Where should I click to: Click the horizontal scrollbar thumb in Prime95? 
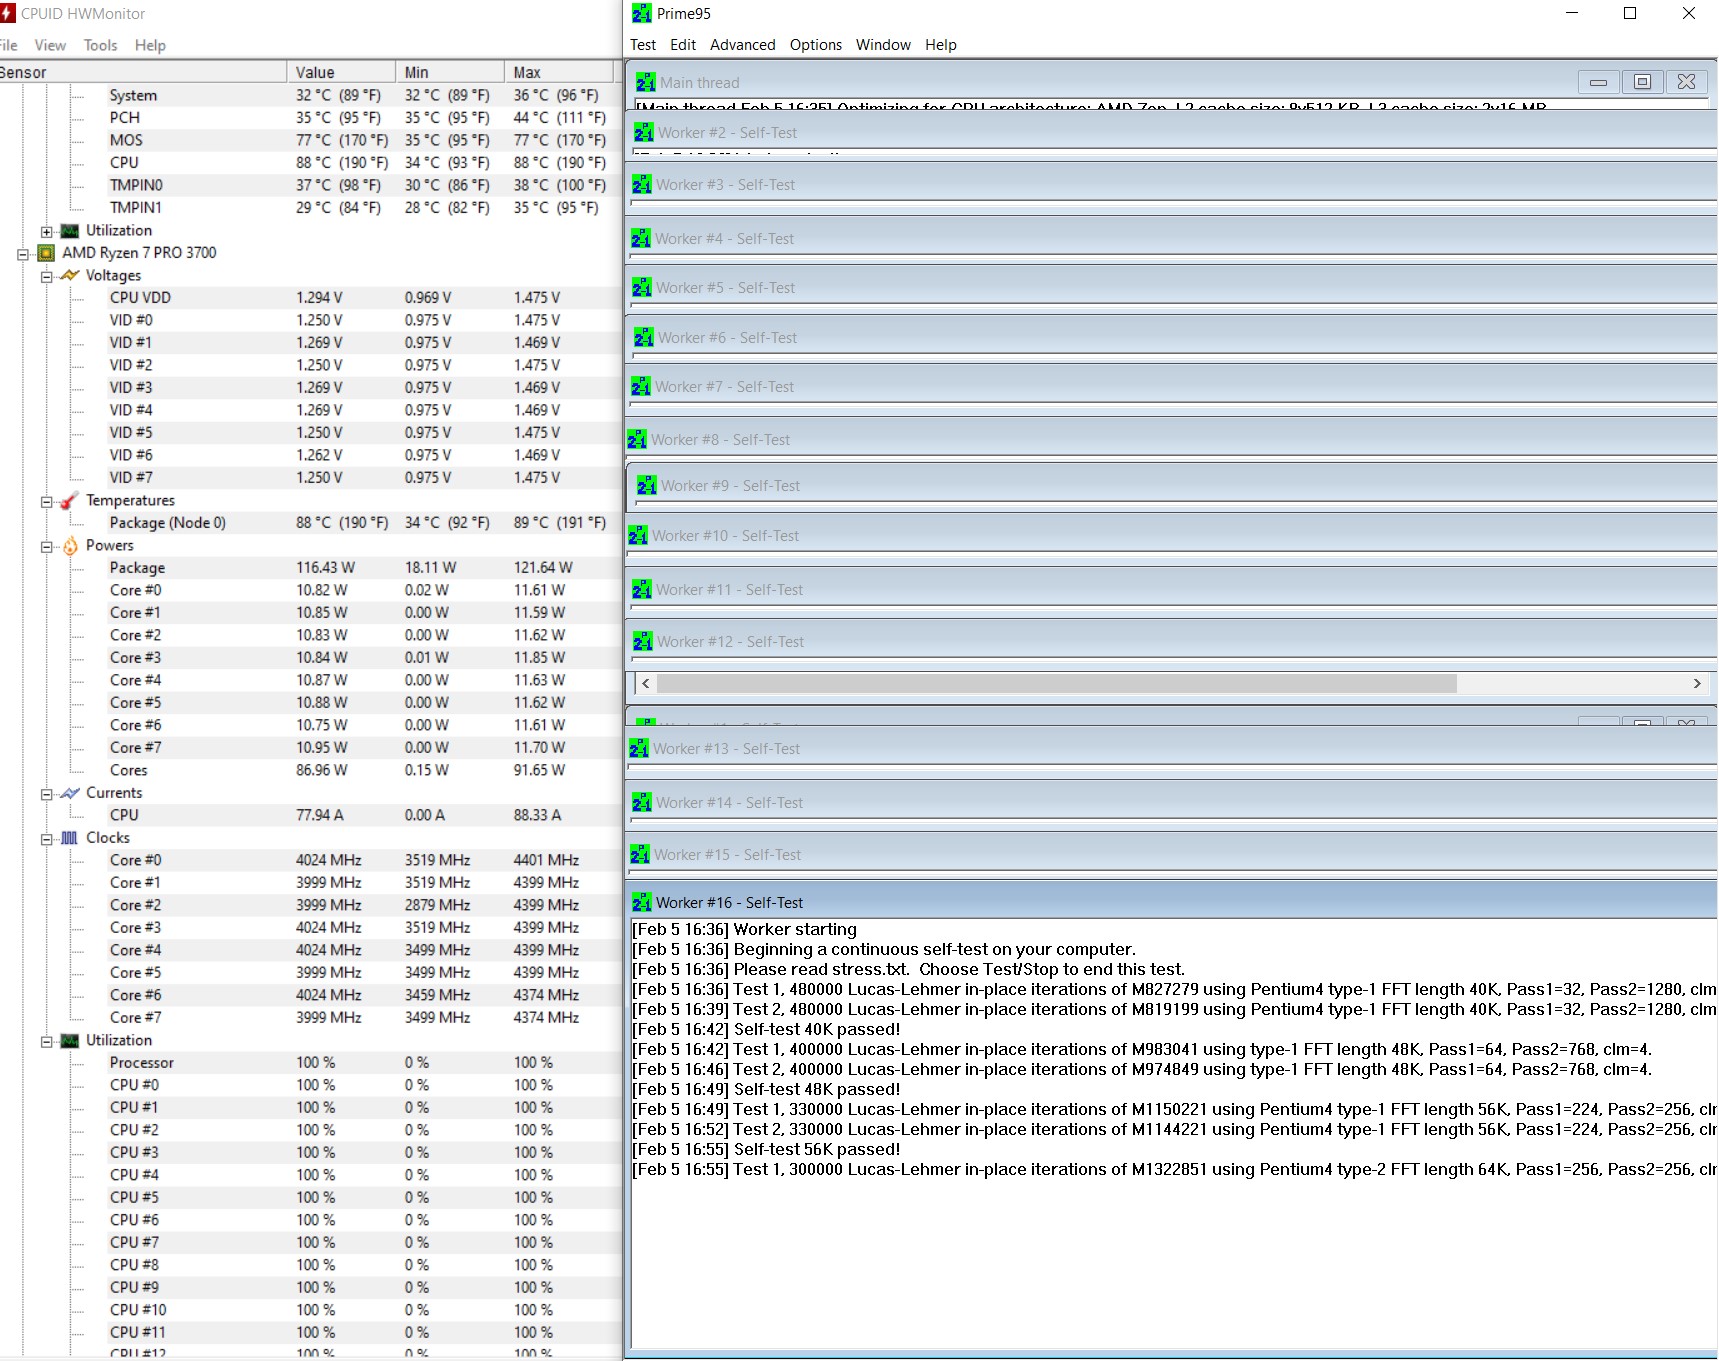[x=1057, y=684]
